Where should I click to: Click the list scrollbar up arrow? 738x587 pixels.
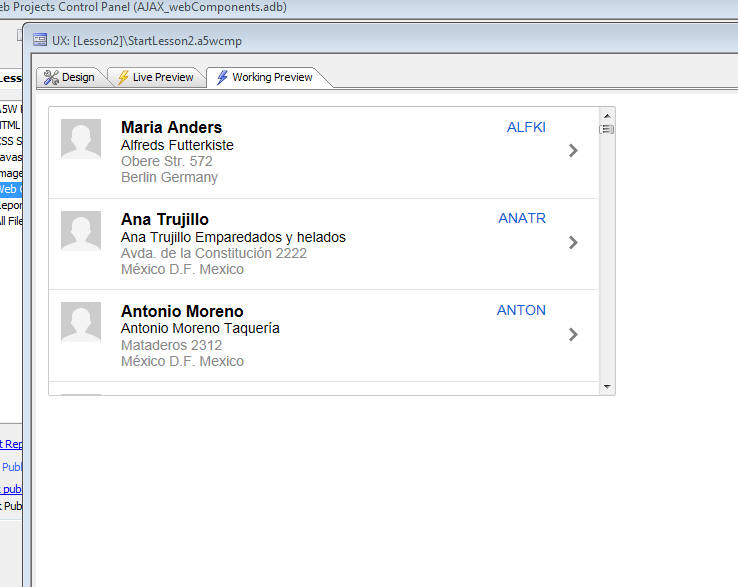[x=607, y=116]
